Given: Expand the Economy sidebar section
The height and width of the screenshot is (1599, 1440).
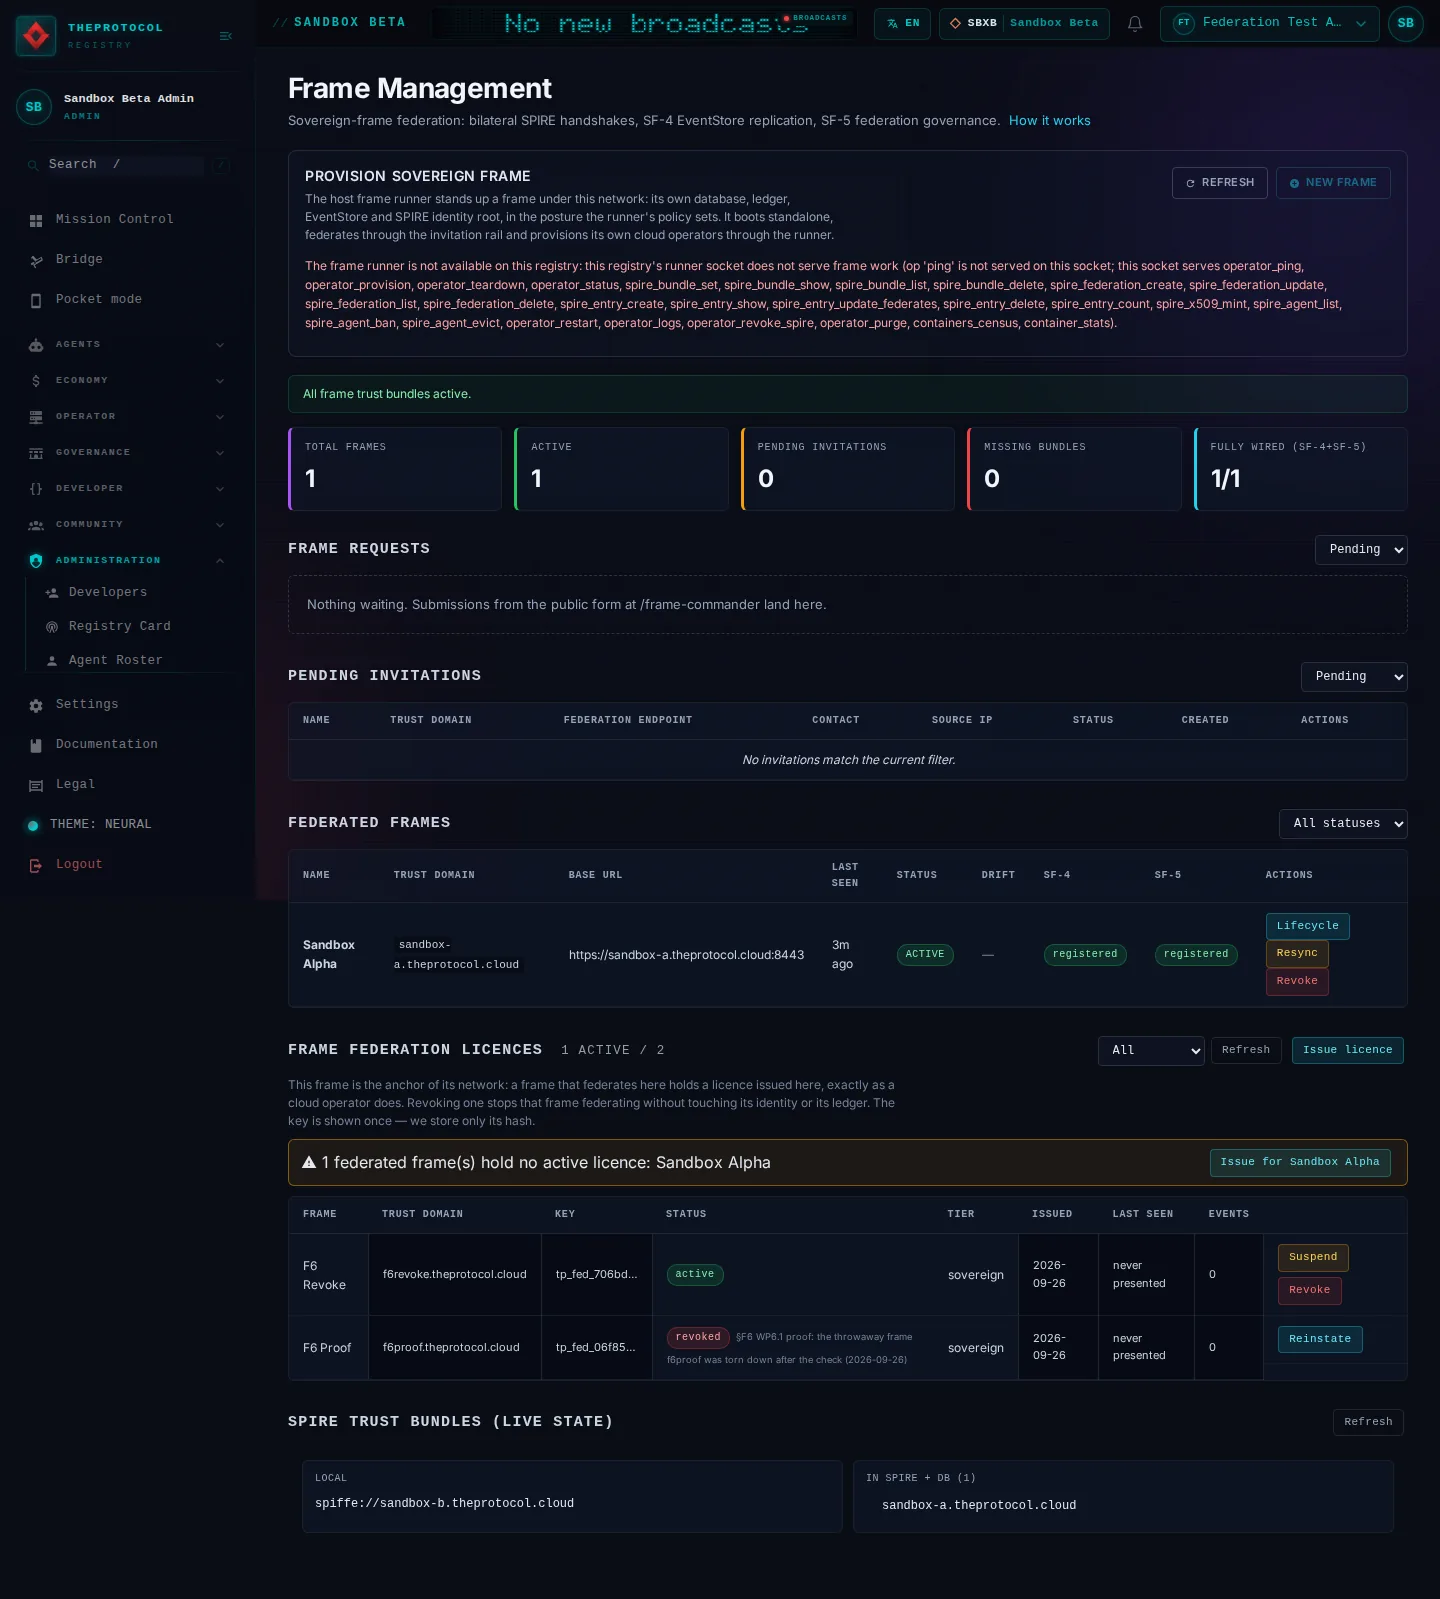Looking at the screenshot, I should (x=127, y=381).
